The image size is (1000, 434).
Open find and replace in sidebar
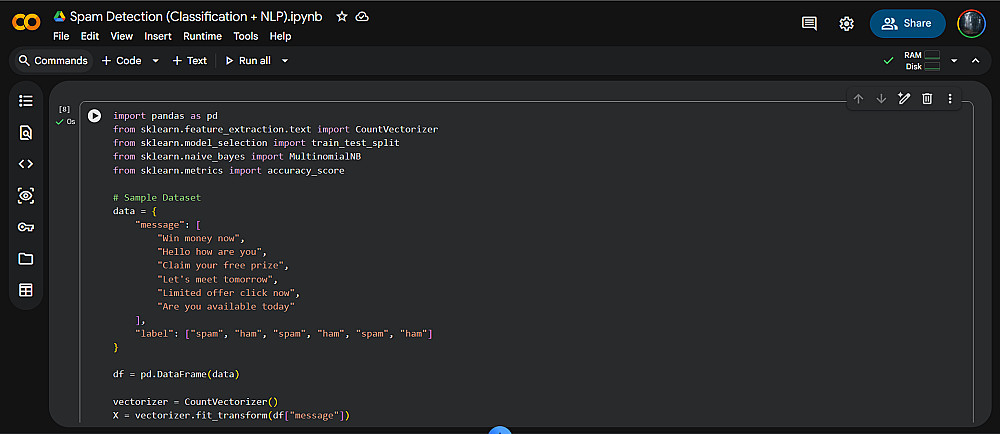[26, 132]
